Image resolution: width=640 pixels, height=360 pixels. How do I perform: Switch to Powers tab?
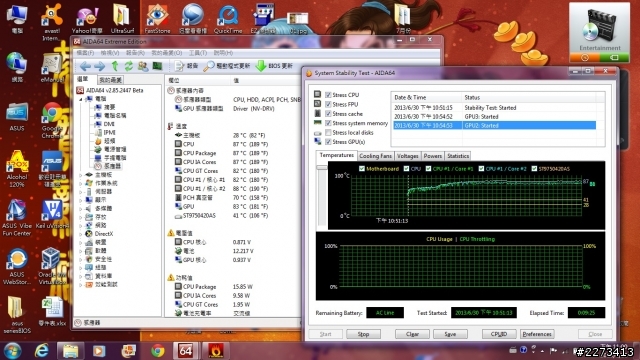click(x=433, y=156)
